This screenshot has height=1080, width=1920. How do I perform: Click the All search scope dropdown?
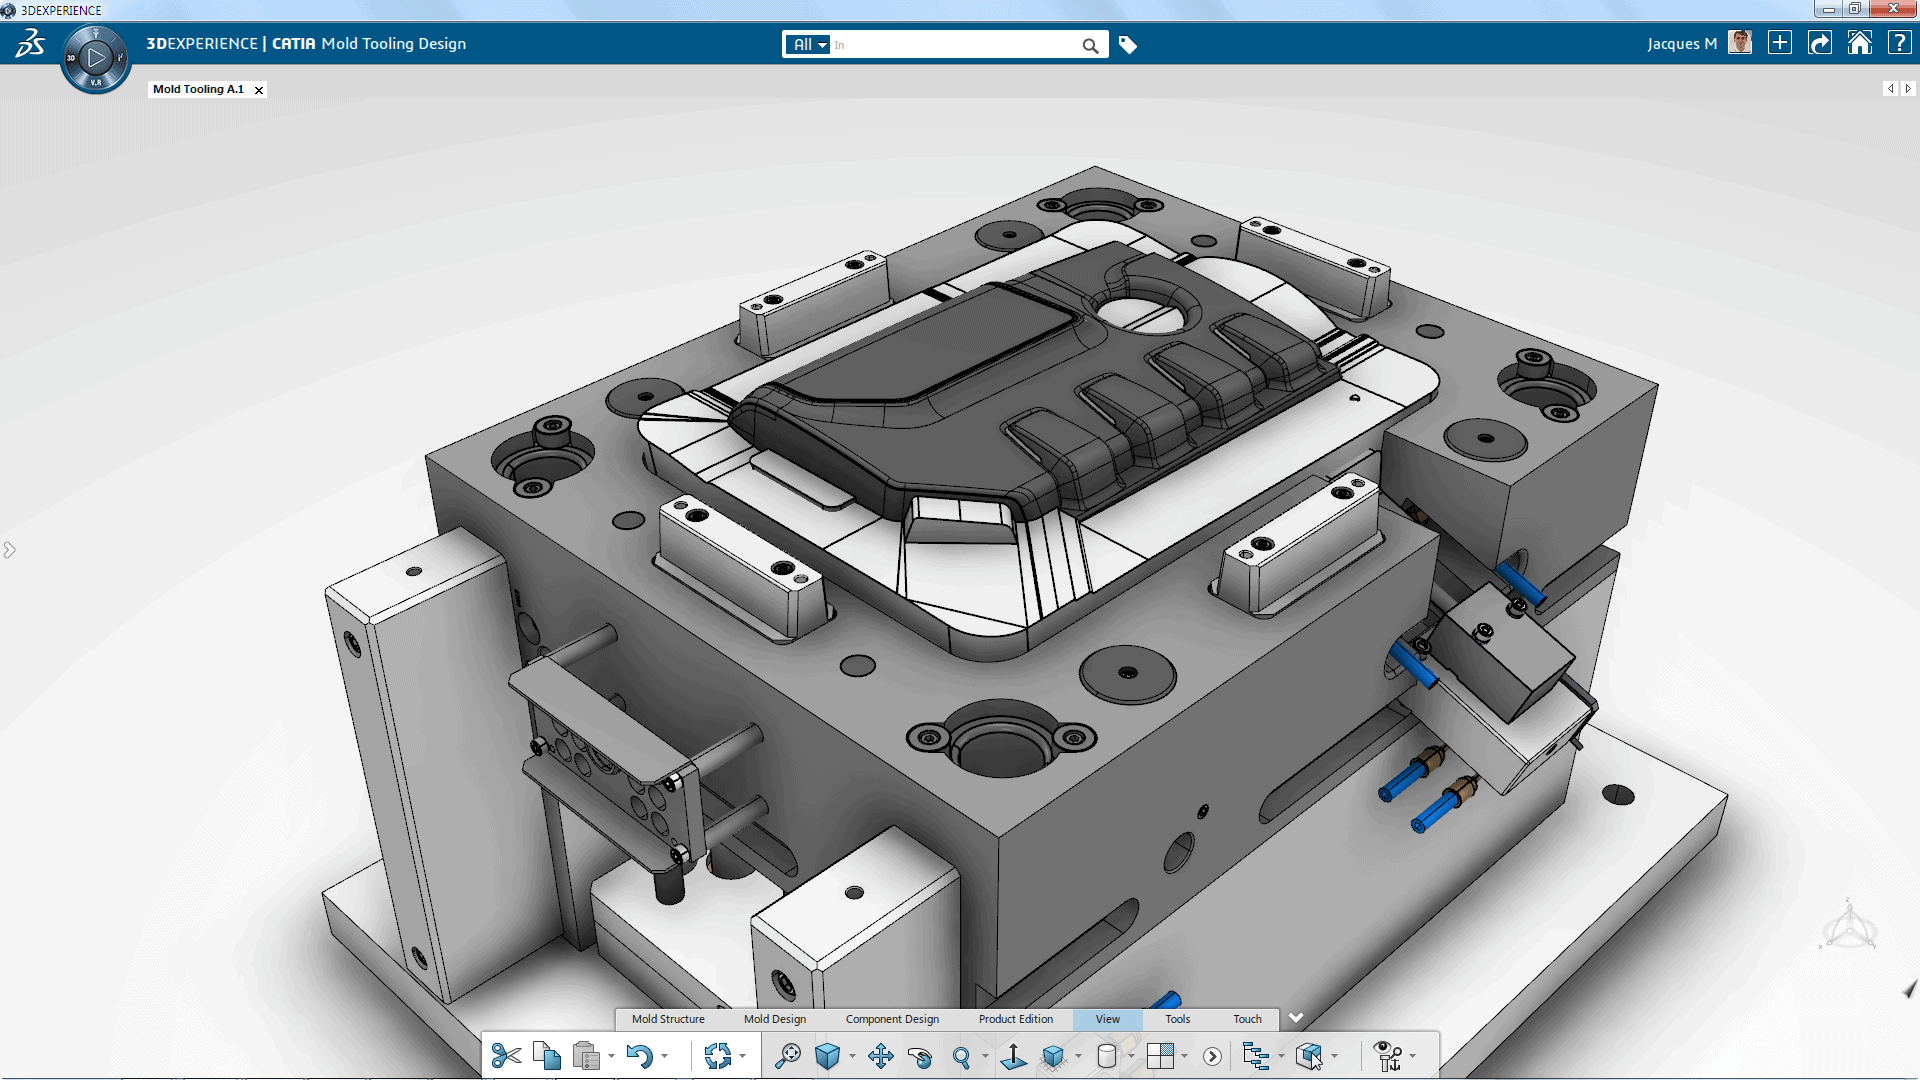point(807,44)
